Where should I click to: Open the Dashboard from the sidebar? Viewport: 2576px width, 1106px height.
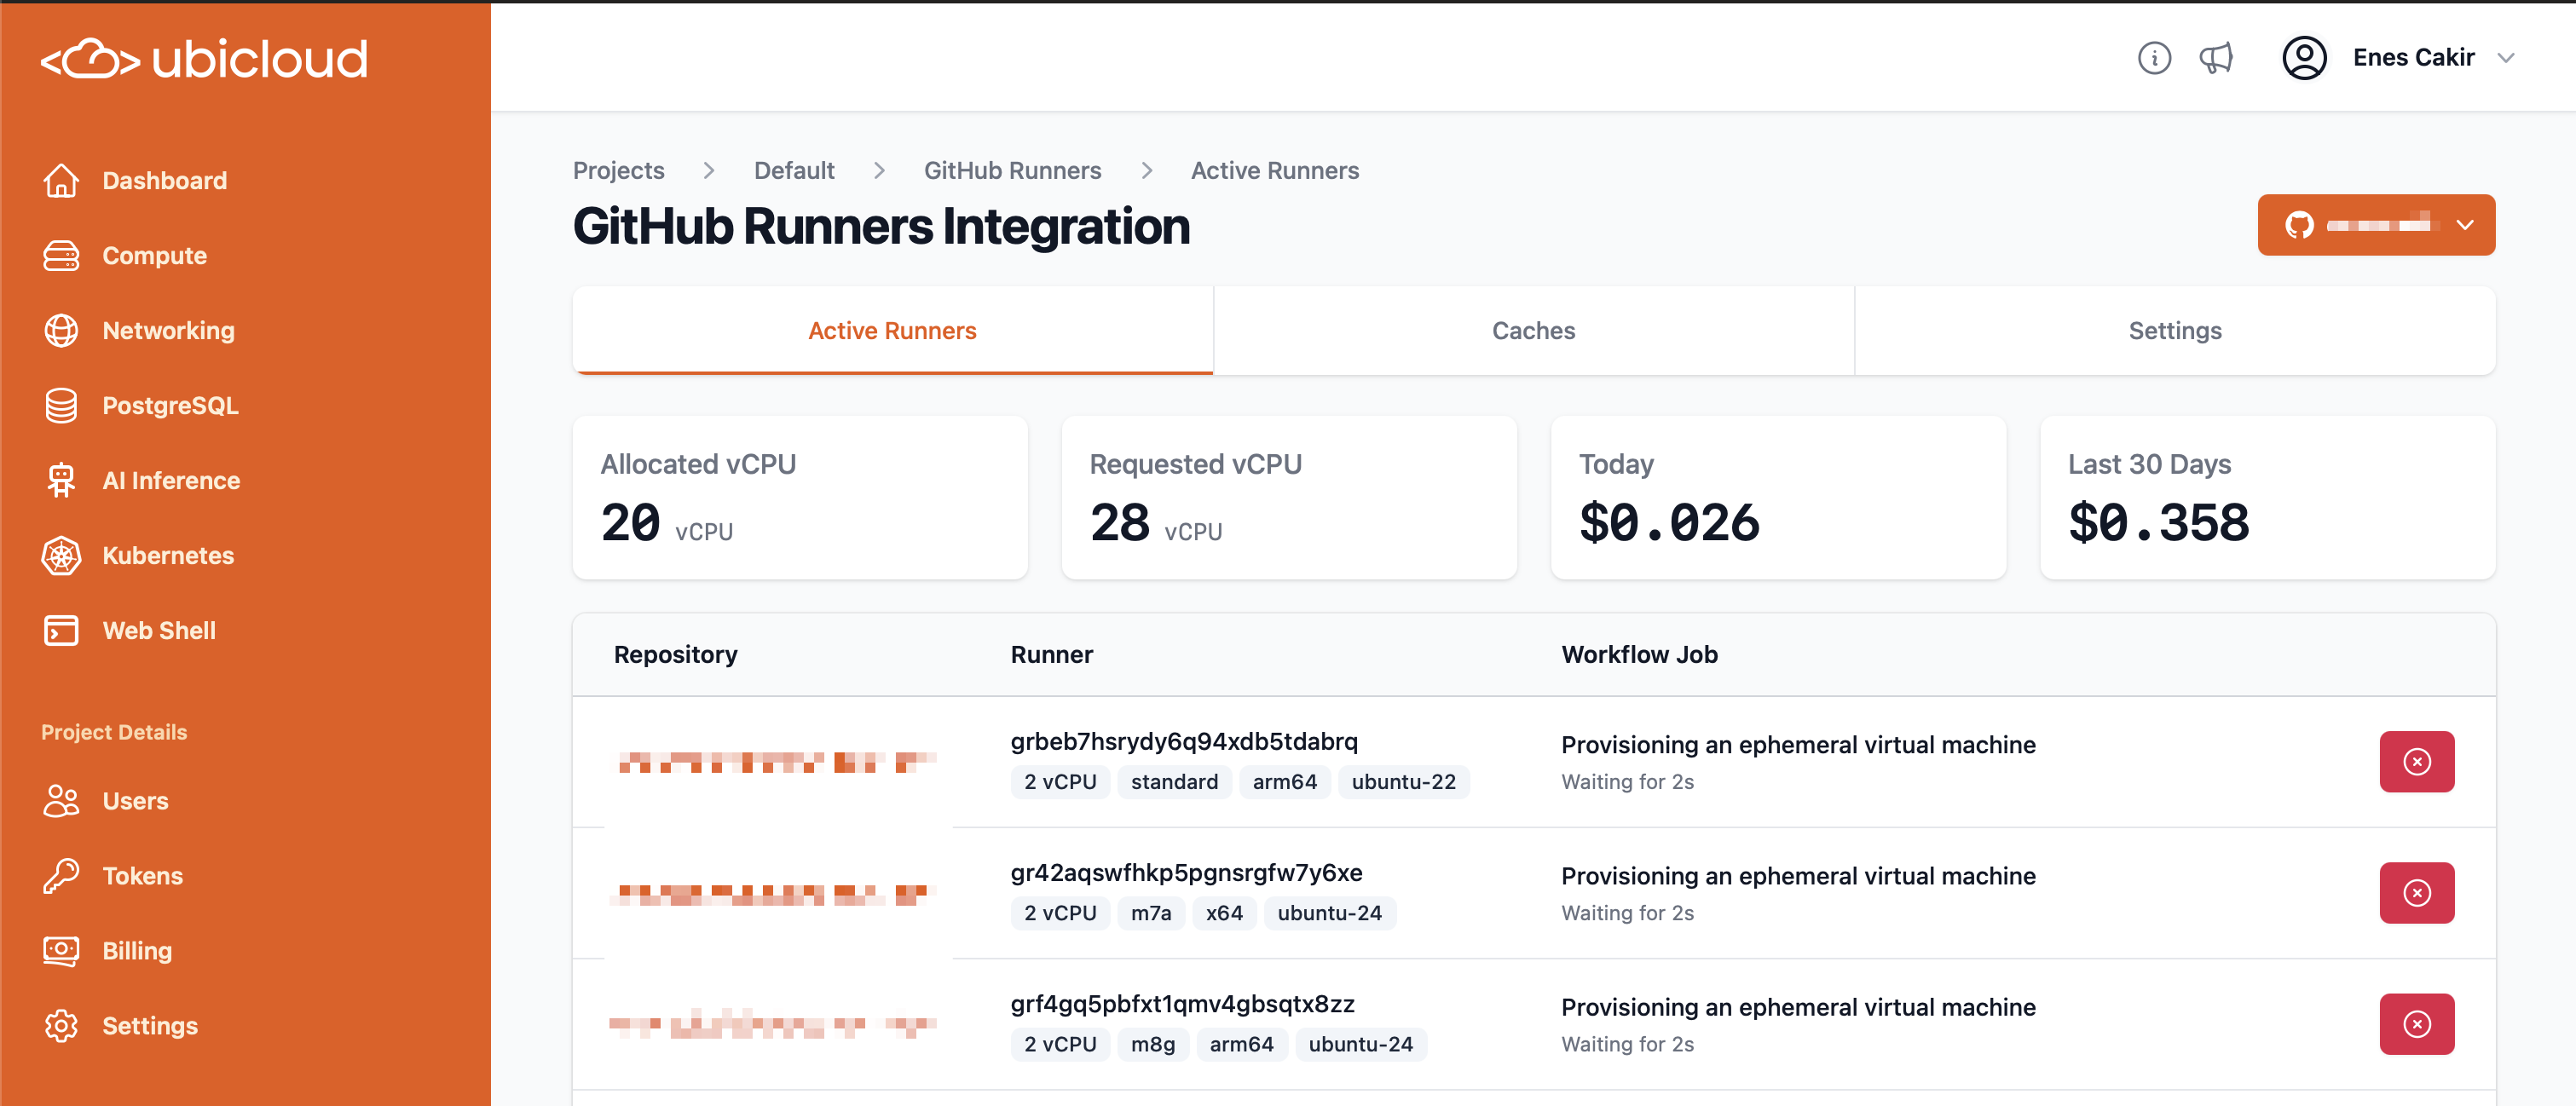pyautogui.click(x=164, y=180)
